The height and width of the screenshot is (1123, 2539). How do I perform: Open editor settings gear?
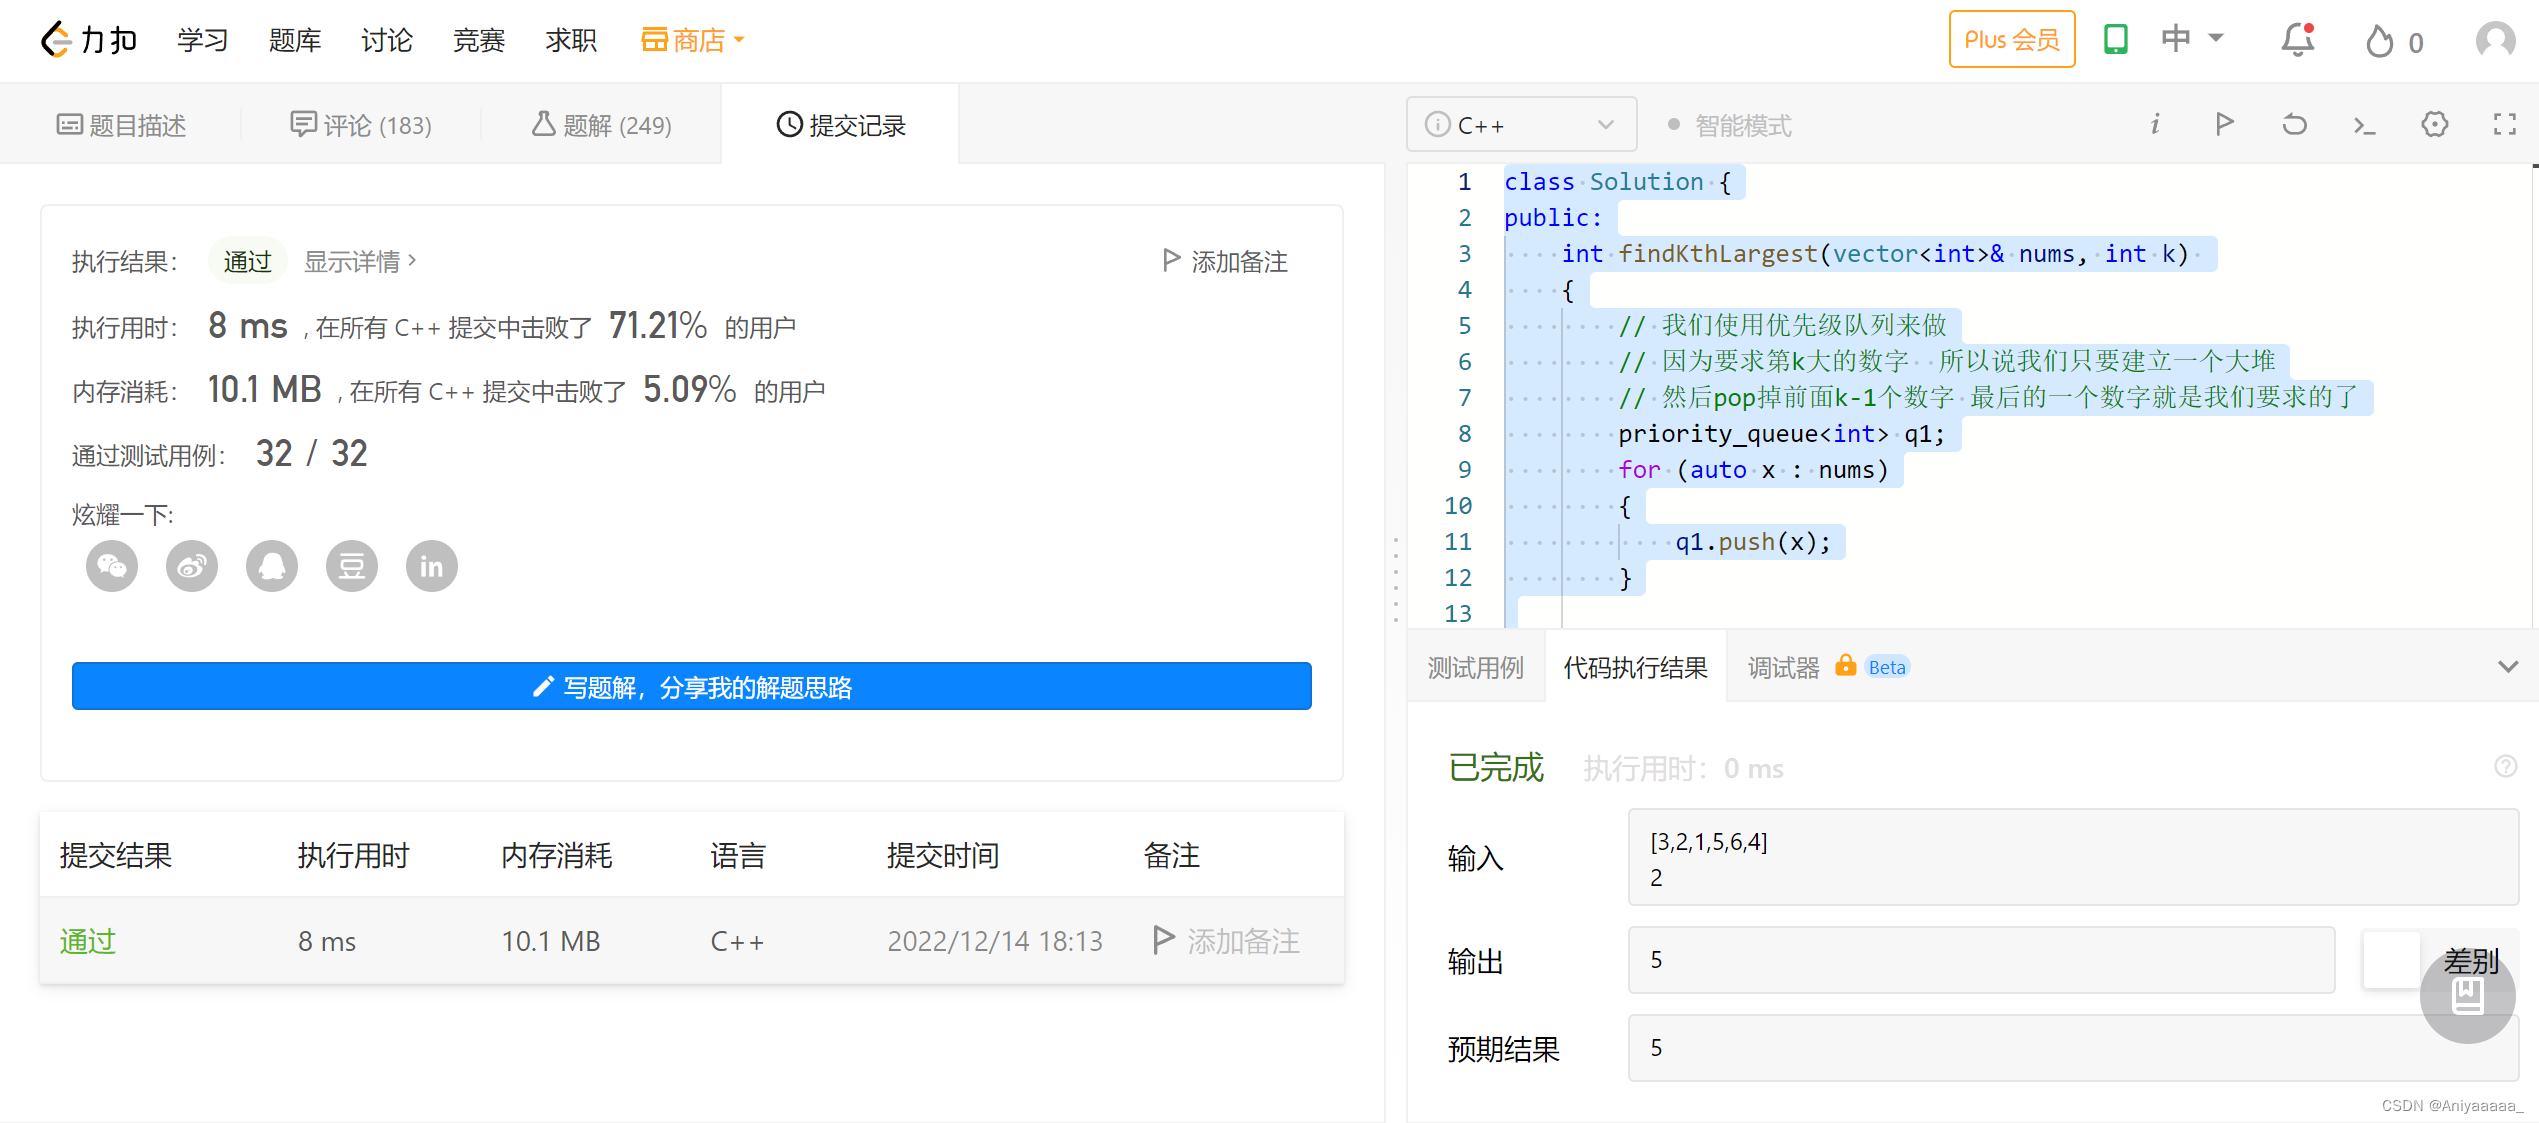(2434, 124)
